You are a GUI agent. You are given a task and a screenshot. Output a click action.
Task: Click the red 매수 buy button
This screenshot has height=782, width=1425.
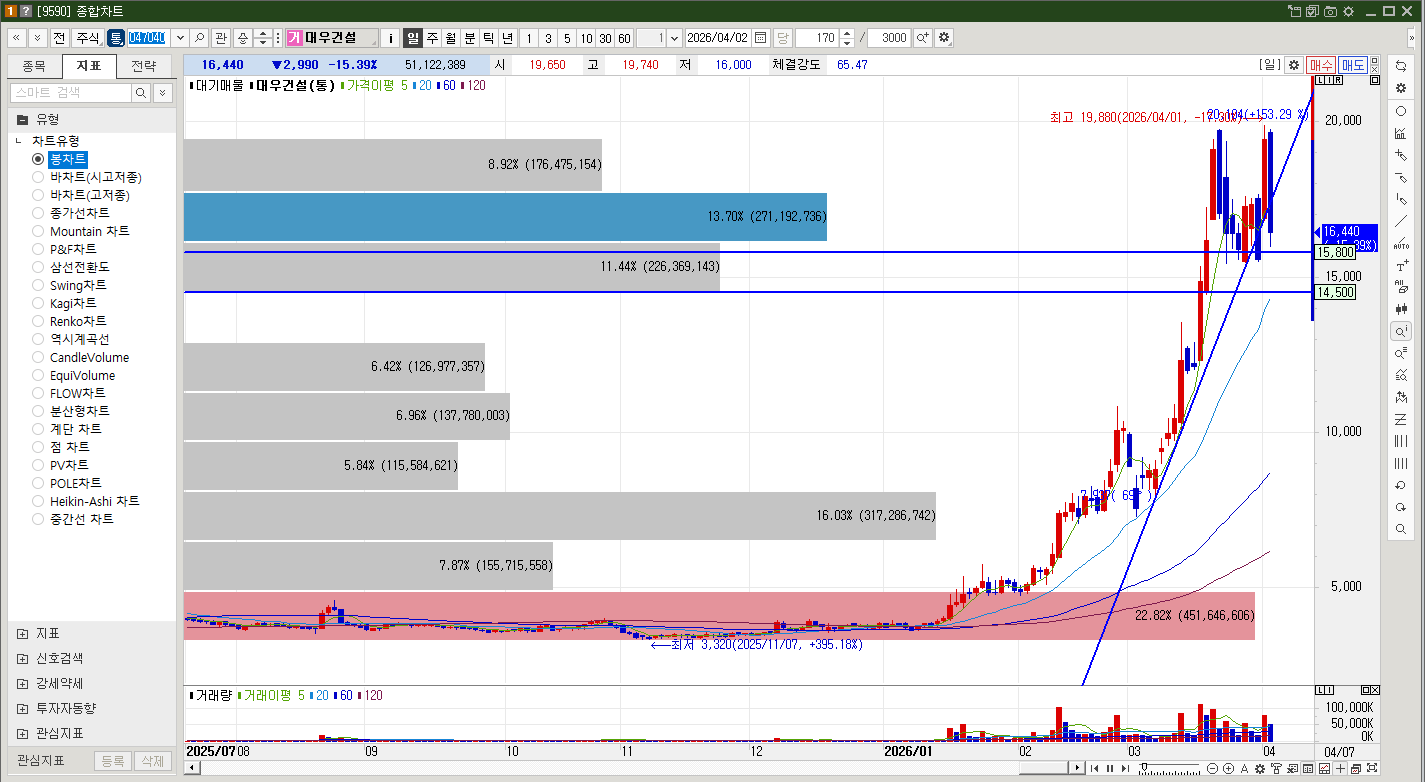click(x=1320, y=65)
